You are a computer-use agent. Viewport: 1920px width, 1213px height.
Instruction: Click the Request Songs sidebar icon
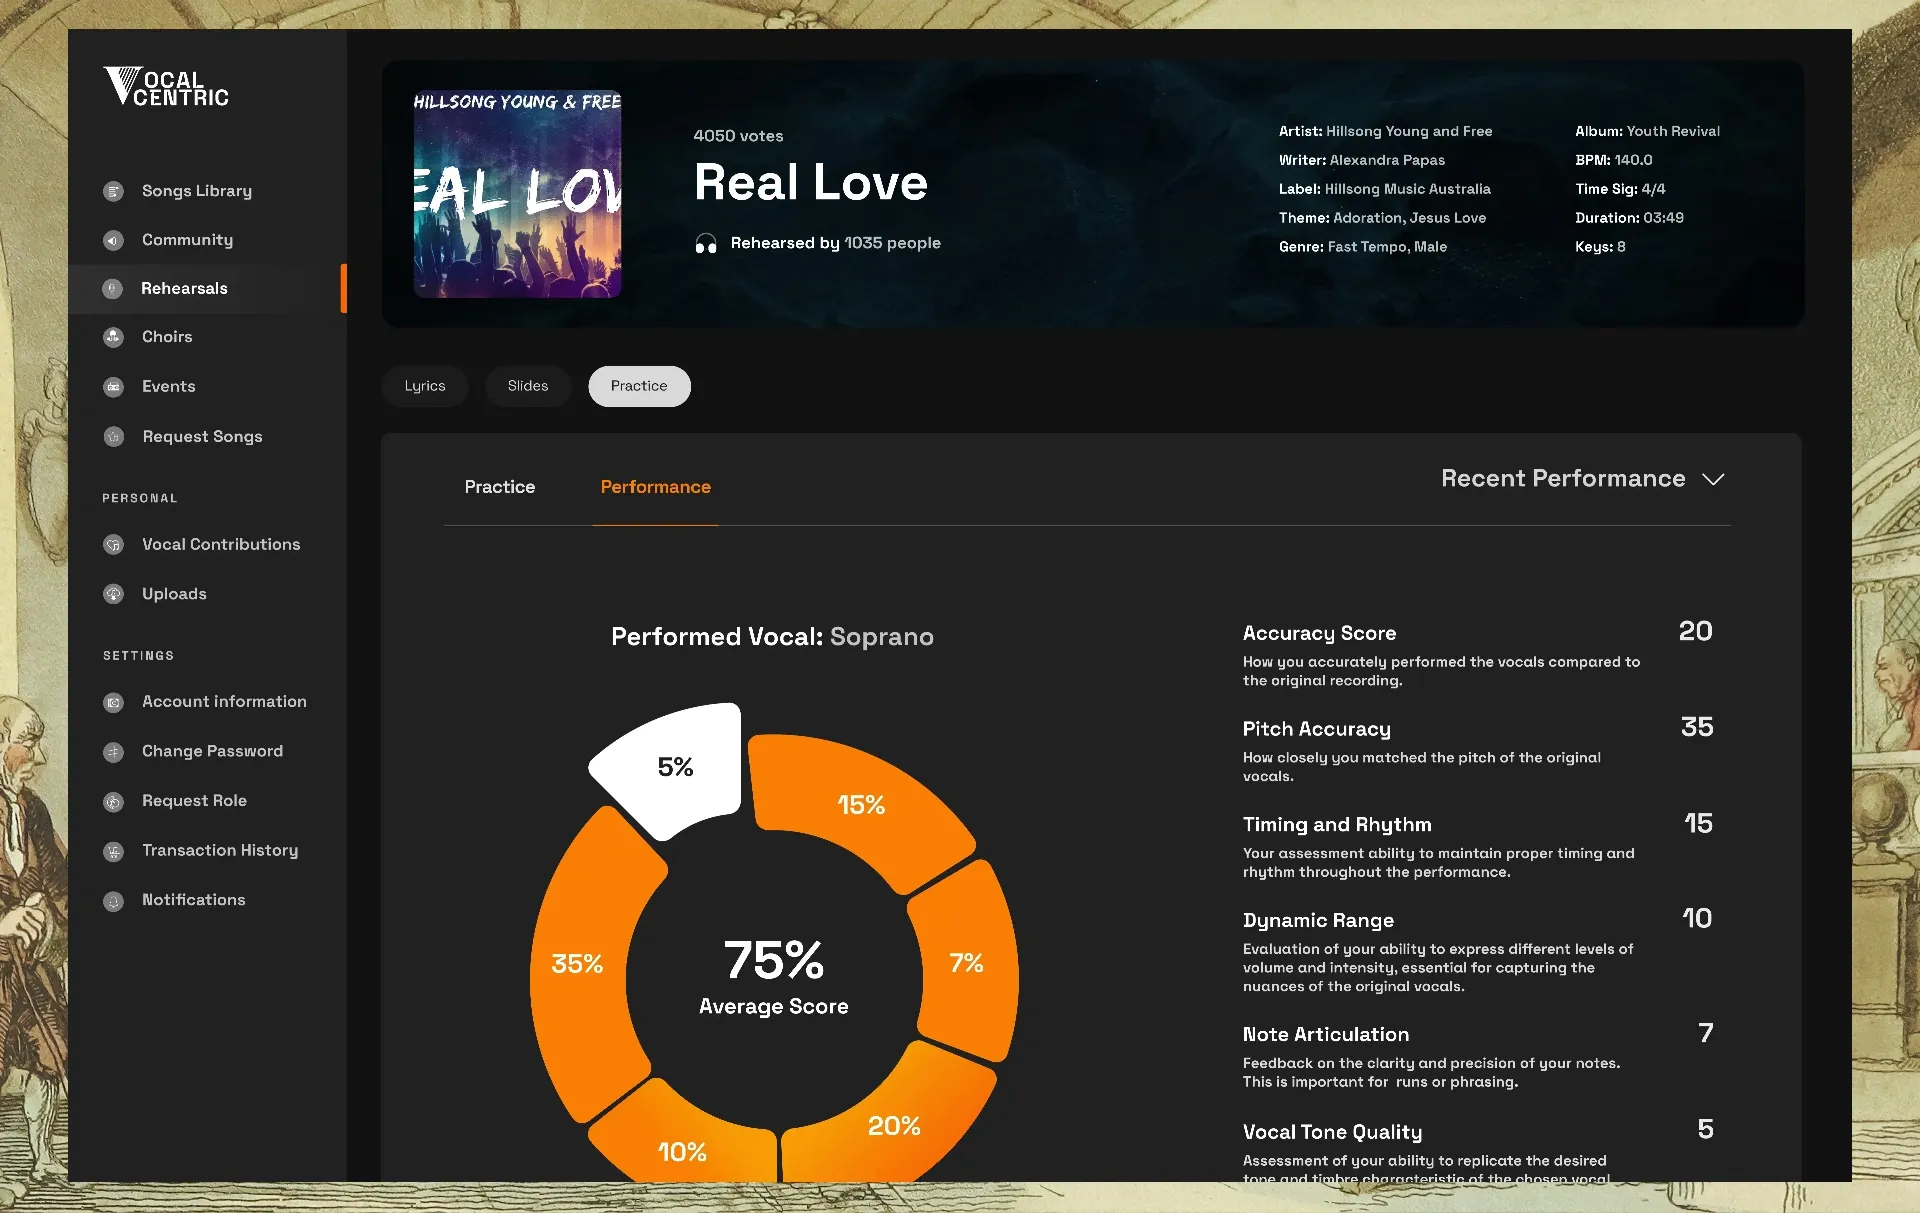(x=114, y=436)
